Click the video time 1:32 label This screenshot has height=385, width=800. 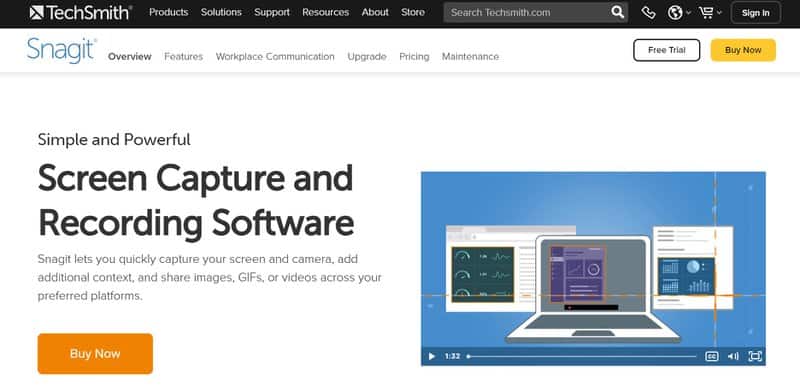coord(453,356)
